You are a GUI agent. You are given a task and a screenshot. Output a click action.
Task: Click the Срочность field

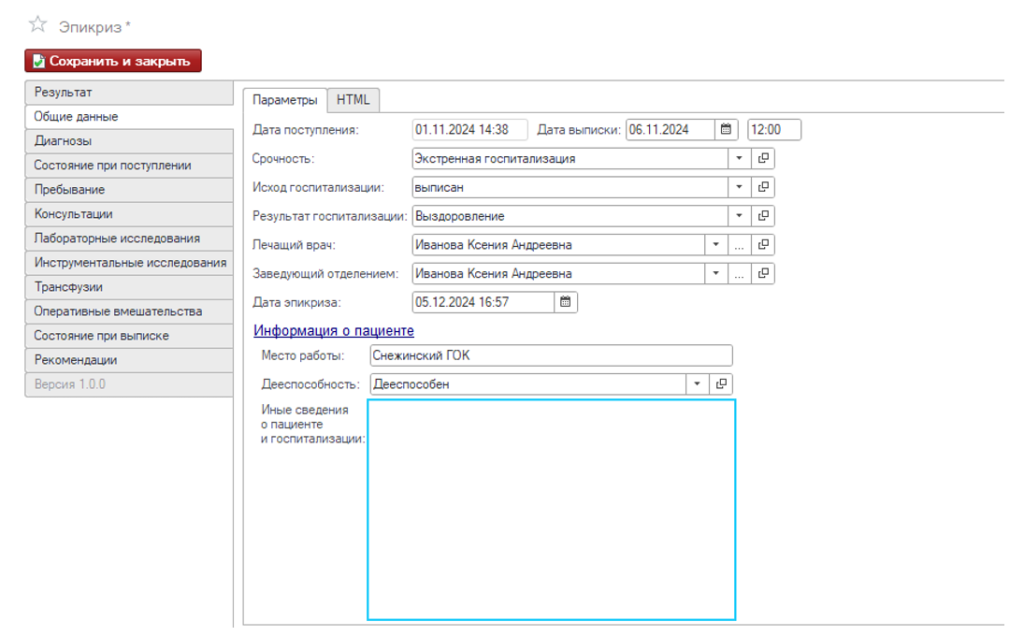569,159
